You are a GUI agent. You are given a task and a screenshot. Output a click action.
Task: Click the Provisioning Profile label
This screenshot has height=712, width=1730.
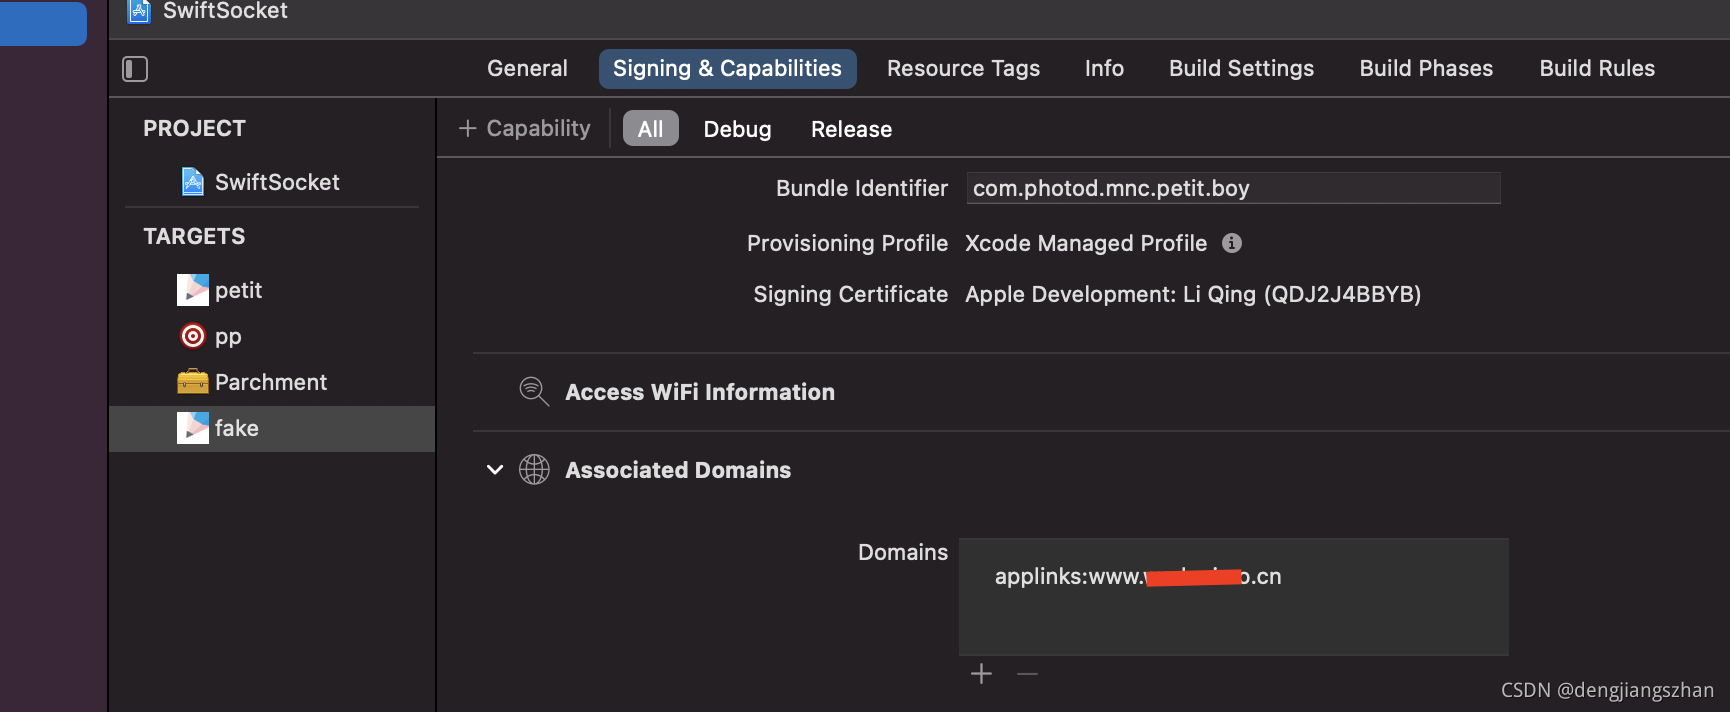click(847, 243)
